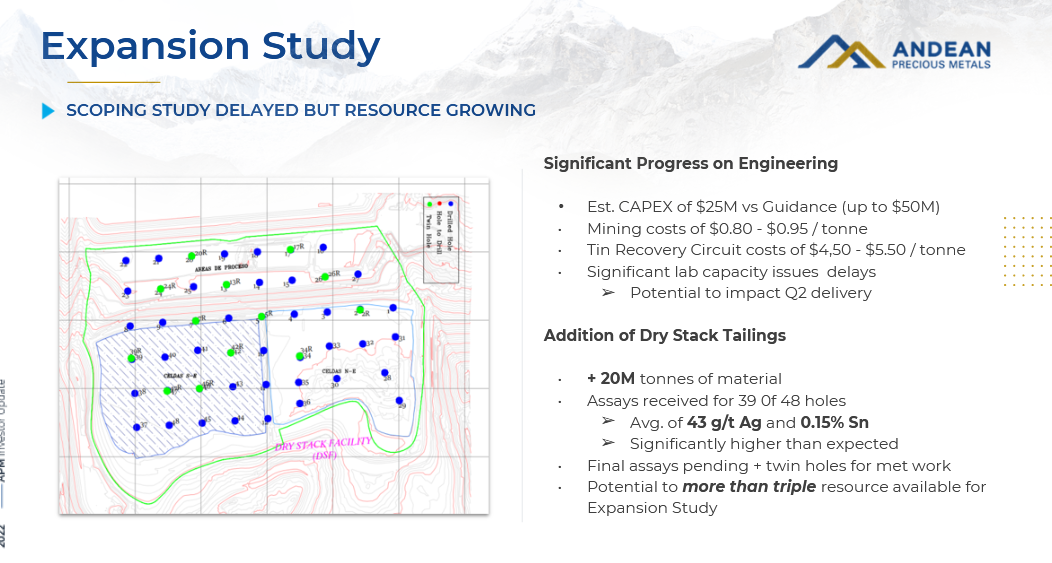Click the Expansion Study slide title

point(210,46)
